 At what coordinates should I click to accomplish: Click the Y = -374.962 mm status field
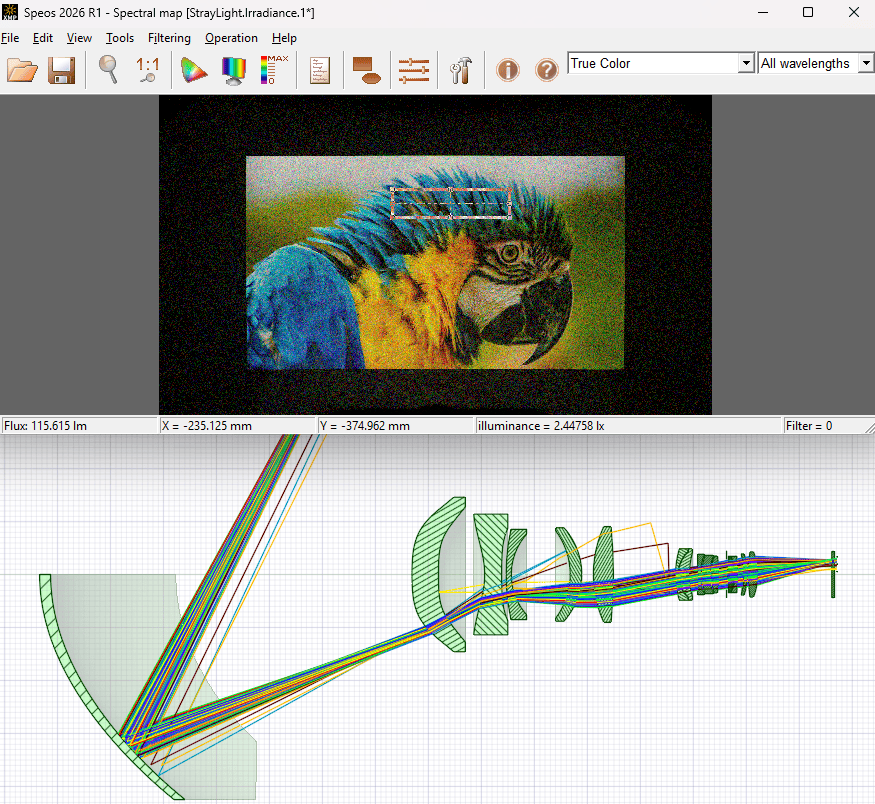pos(395,426)
